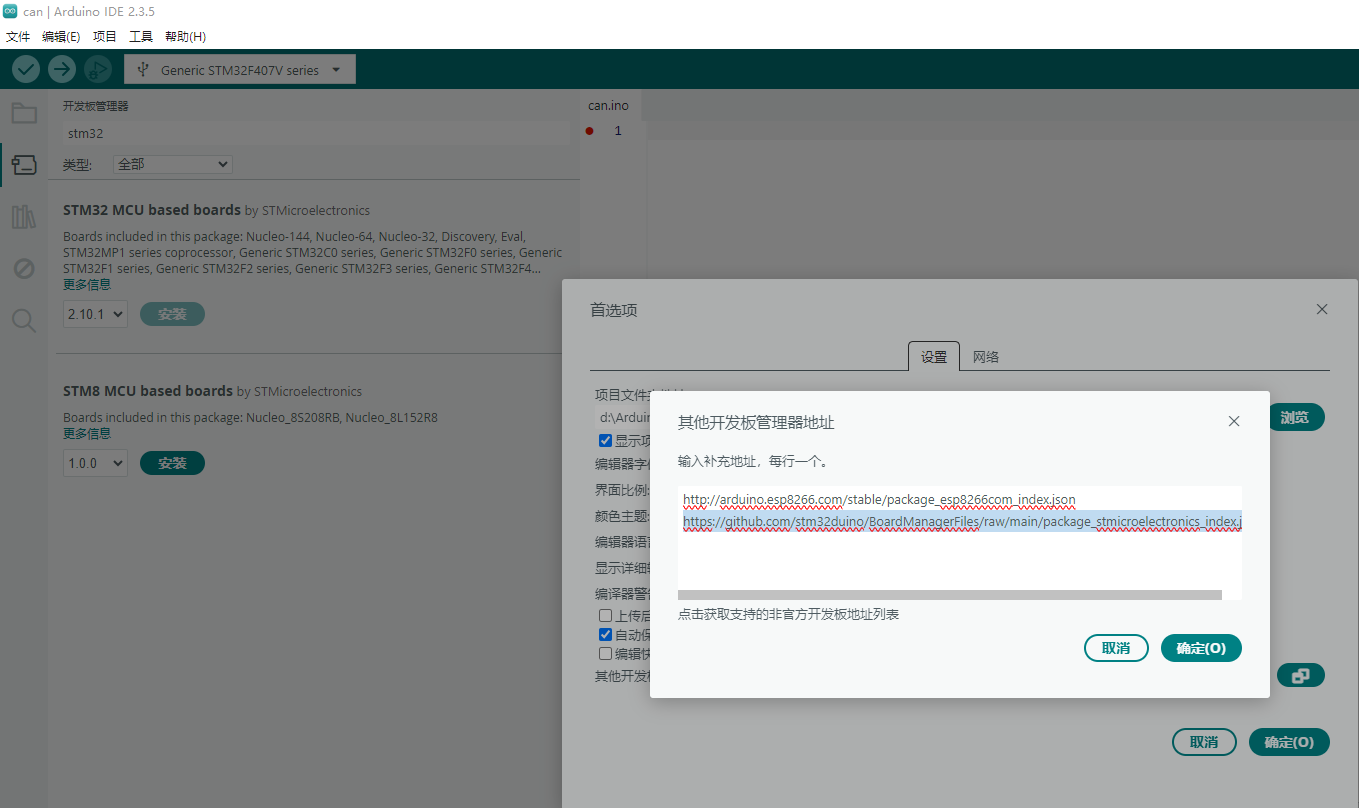This screenshot has height=808, width=1359.
Task: Open the Library Manager sidebar icon
Action: [24, 216]
